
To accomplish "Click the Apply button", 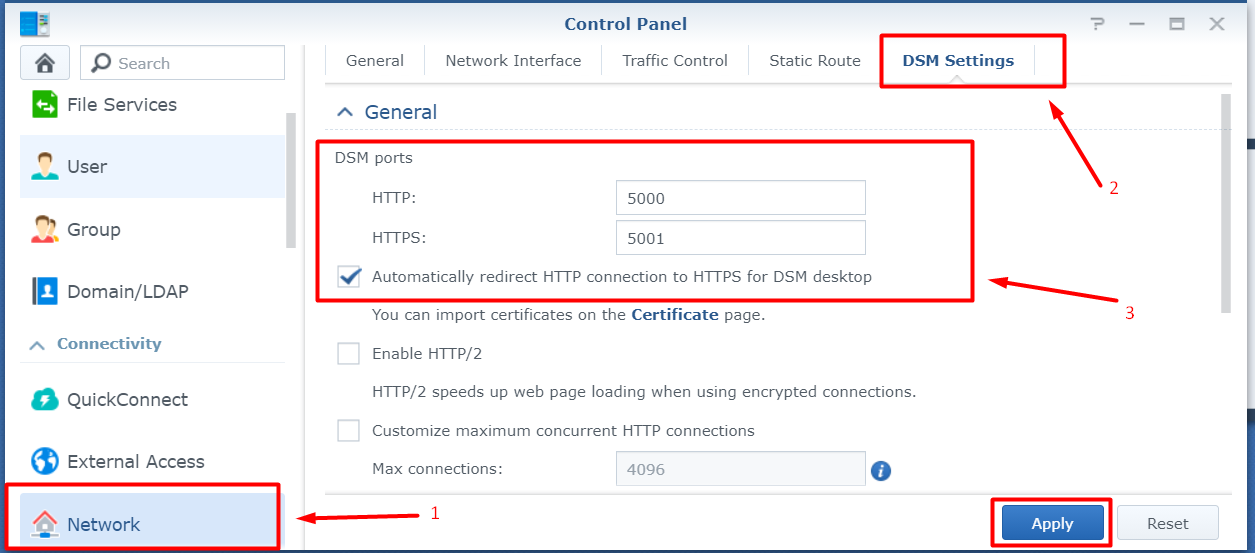I will coord(1052,523).
